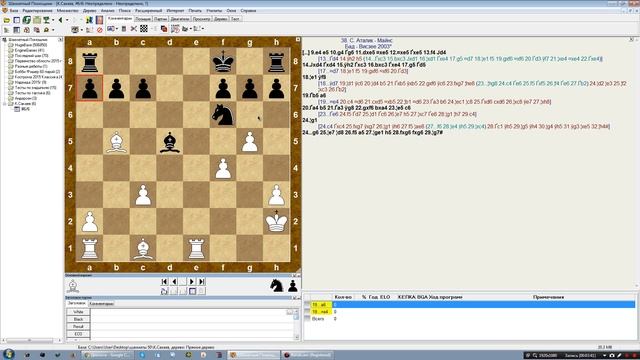Click the Result header field button

click(78, 327)
